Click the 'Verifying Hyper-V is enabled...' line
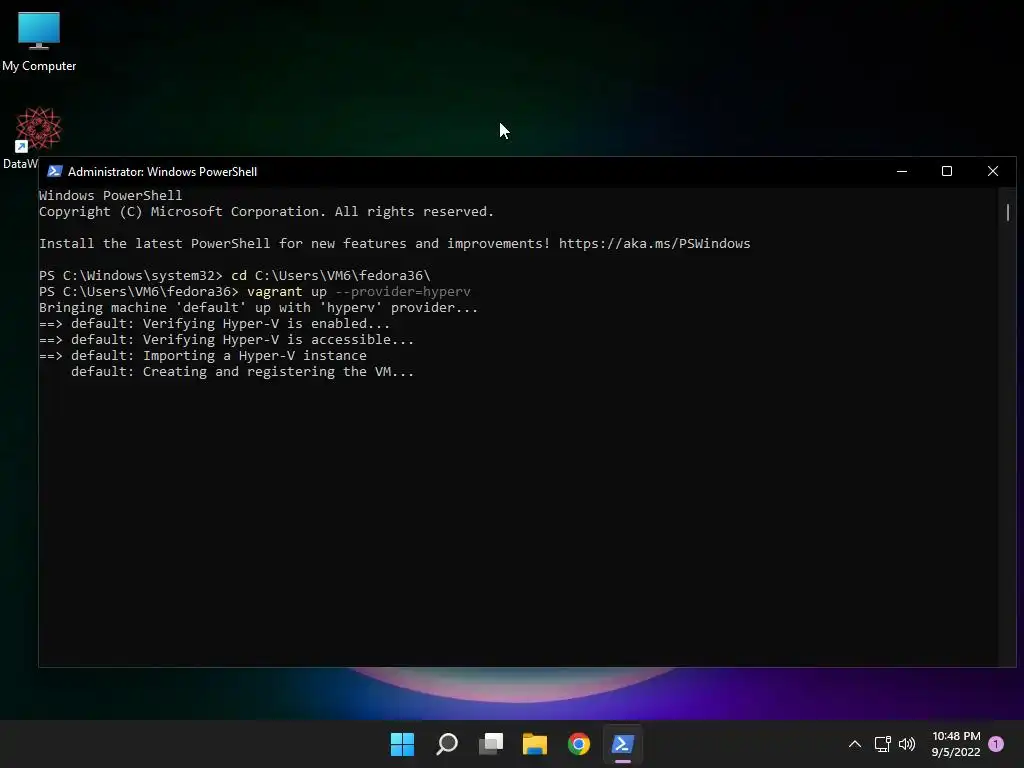1024x768 pixels. coord(214,323)
